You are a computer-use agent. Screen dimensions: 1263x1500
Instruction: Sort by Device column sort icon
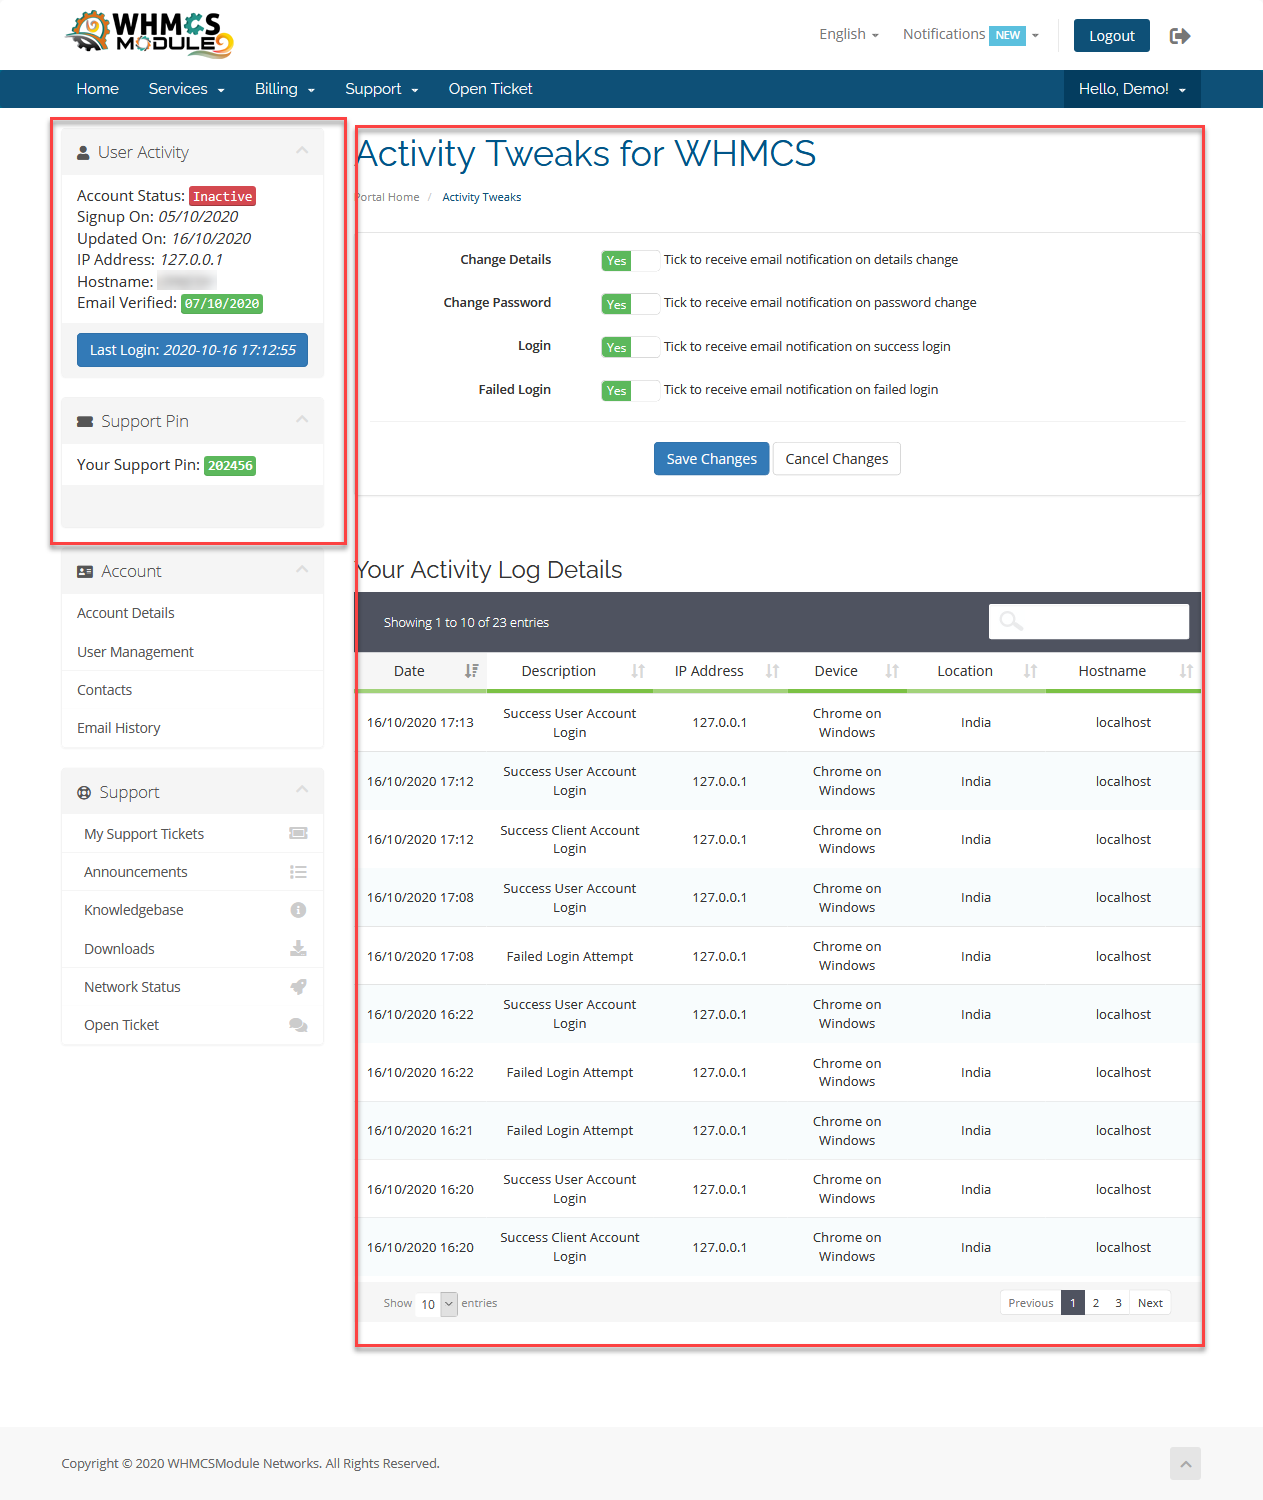pyautogui.click(x=892, y=671)
